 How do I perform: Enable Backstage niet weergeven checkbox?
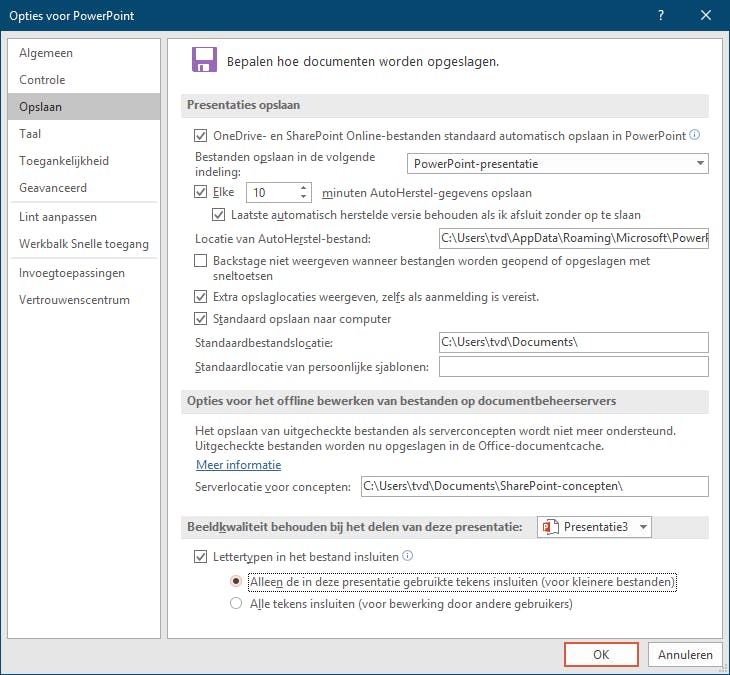[x=200, y=260]
